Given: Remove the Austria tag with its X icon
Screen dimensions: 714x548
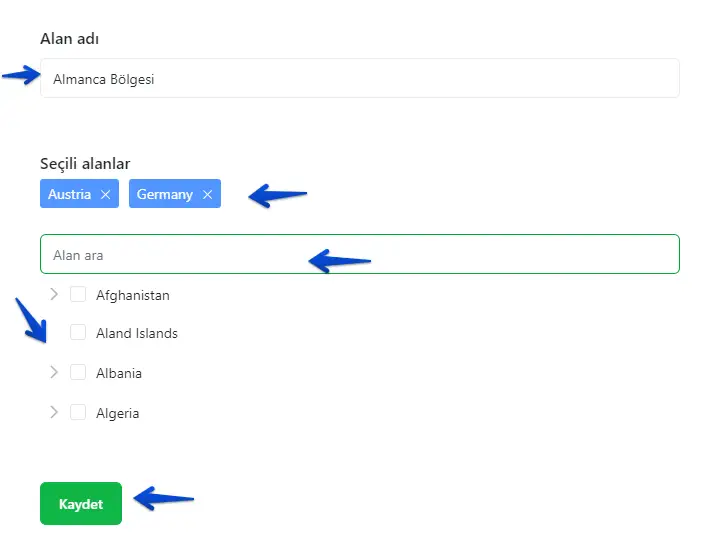Looking at the screenshot, I should [x=105, y=194].
